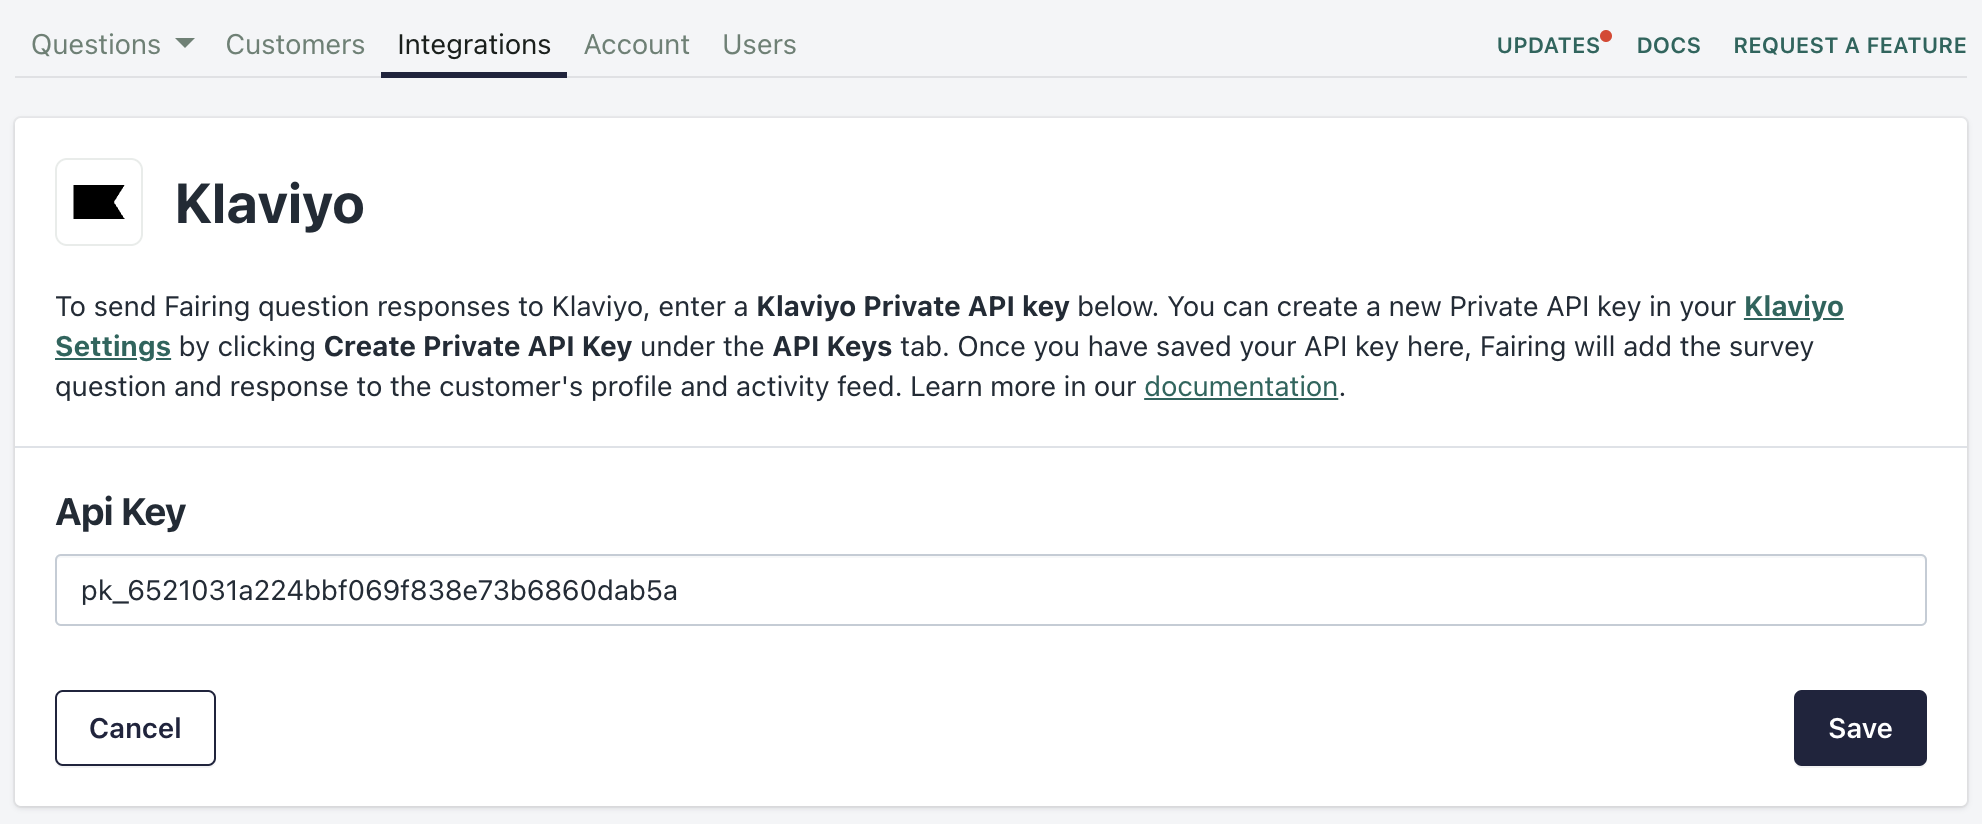
Task: Open the UPDATES link
Action: (x=1549, y=45)
